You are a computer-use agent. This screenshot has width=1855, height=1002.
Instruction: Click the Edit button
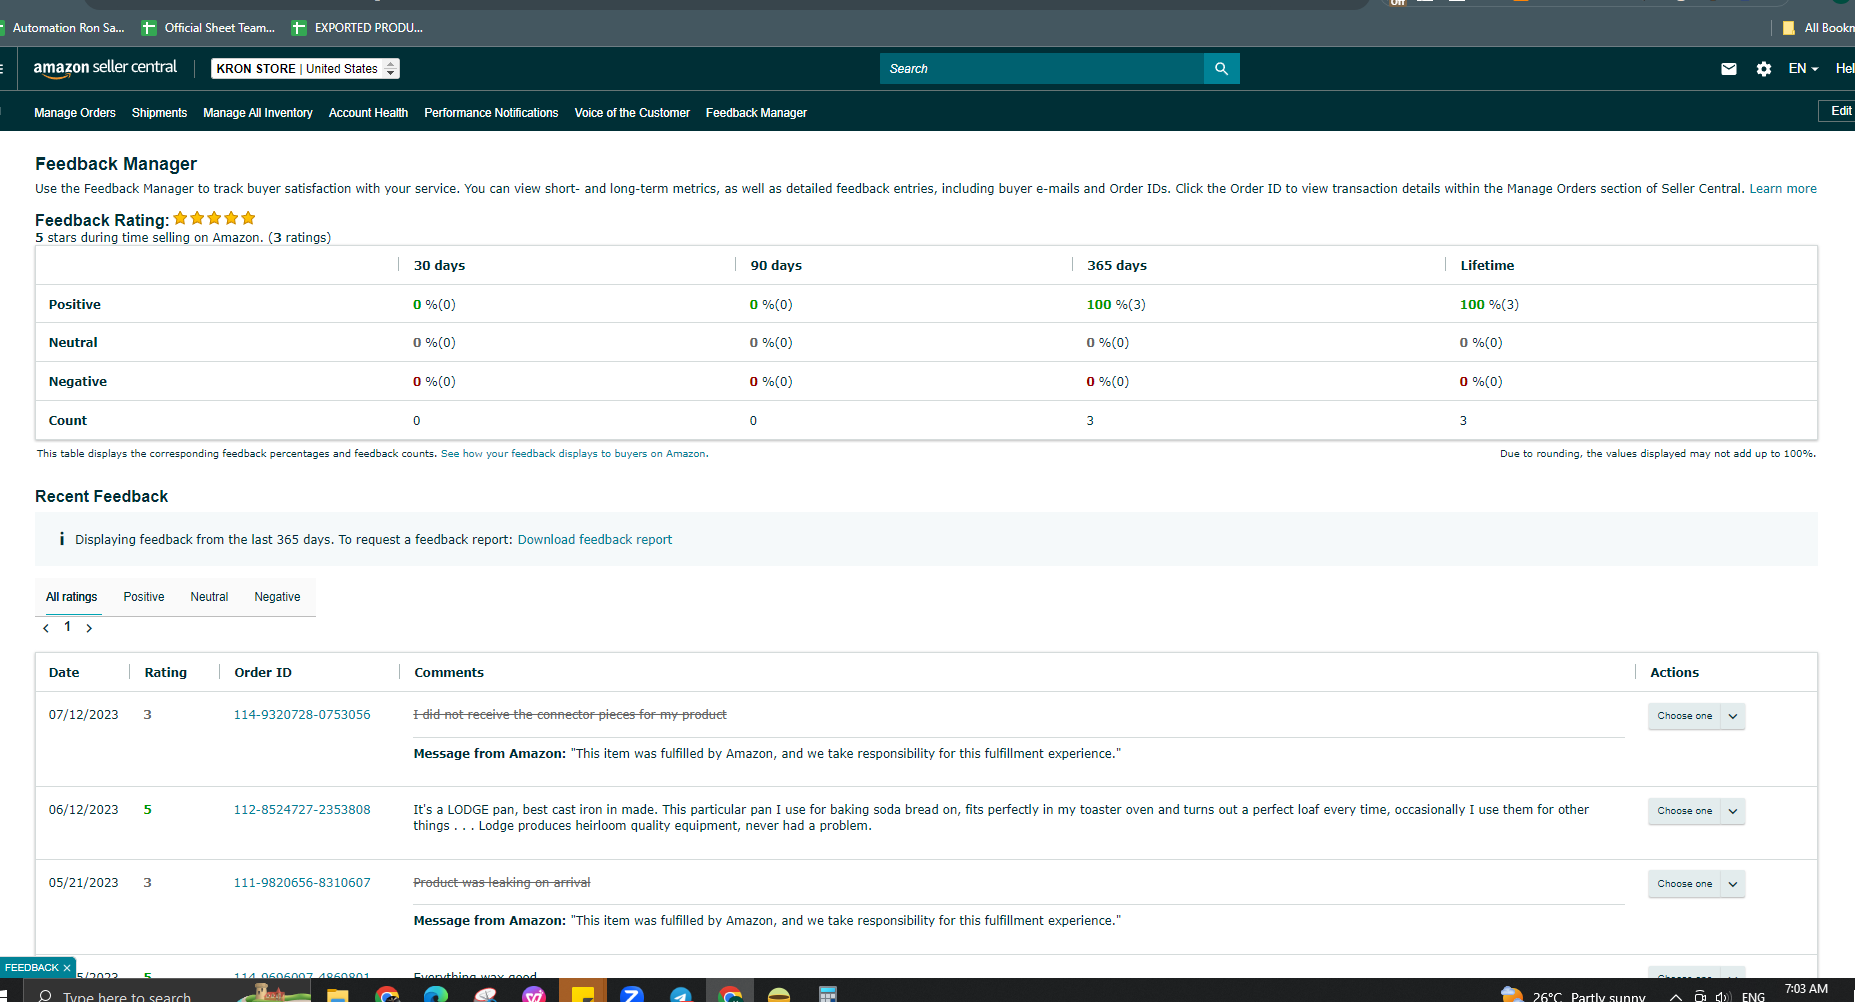coord(1838,111)
